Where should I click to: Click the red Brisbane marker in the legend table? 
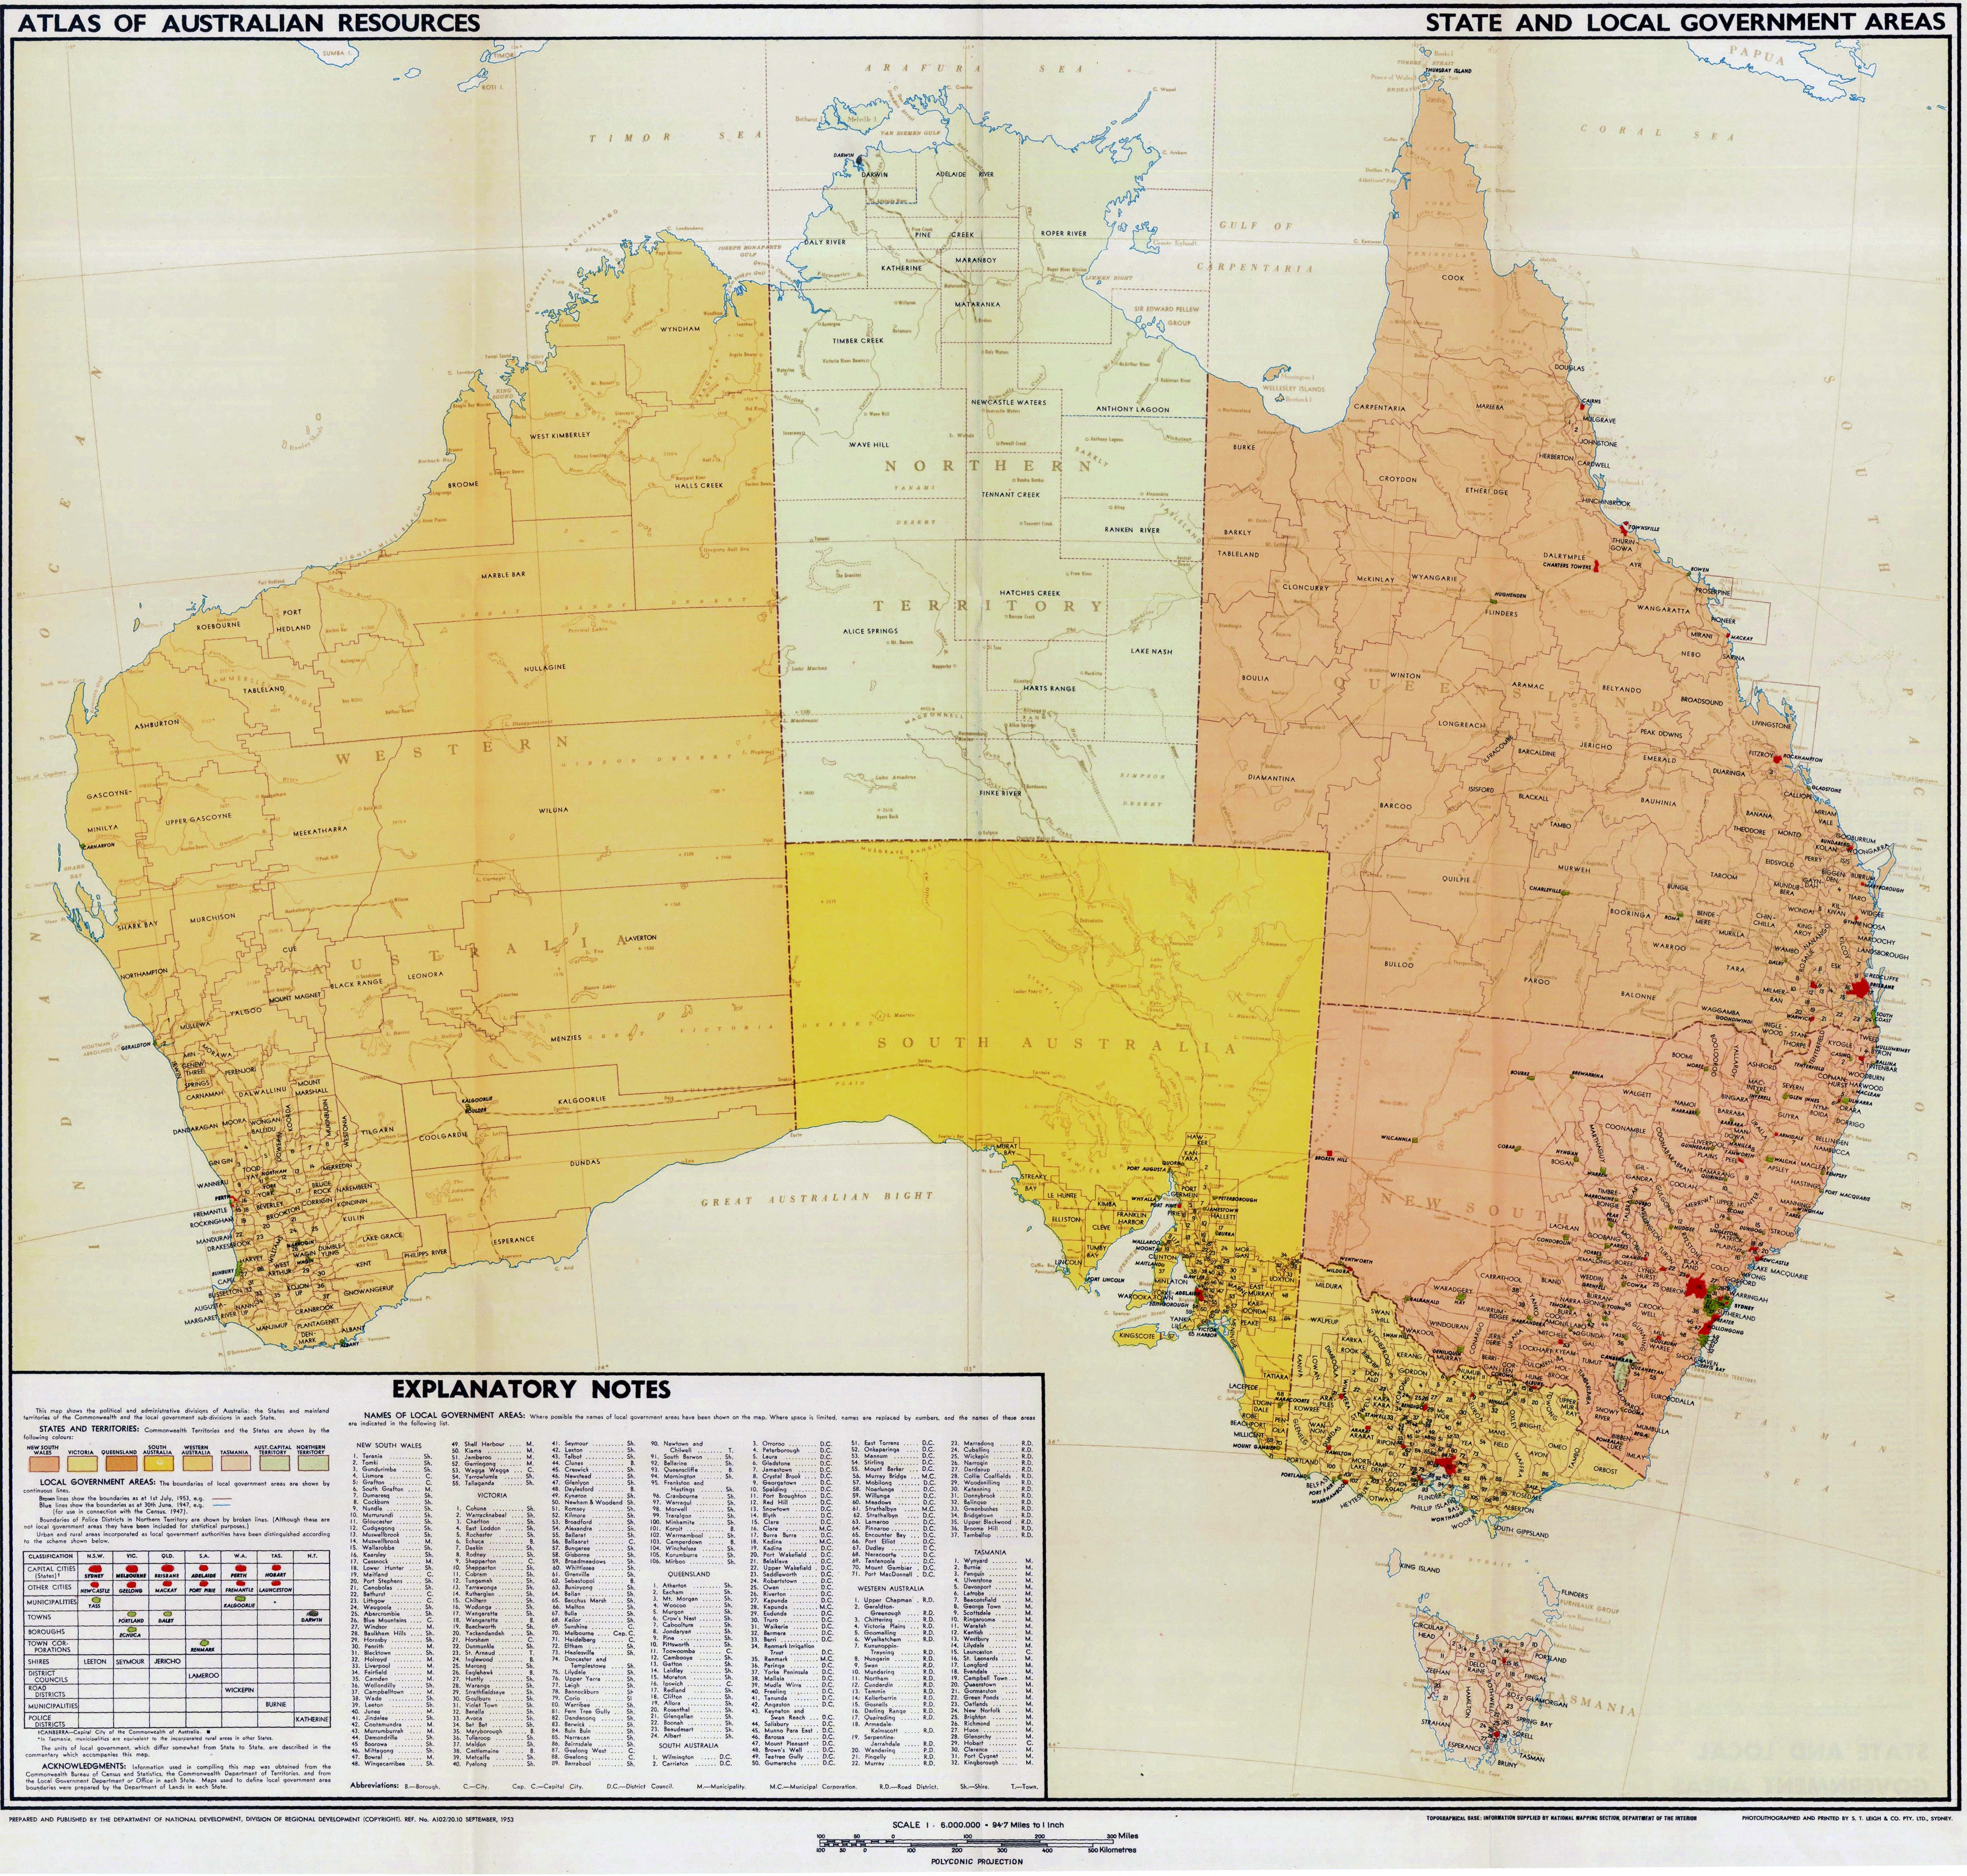pos(168,1568)
